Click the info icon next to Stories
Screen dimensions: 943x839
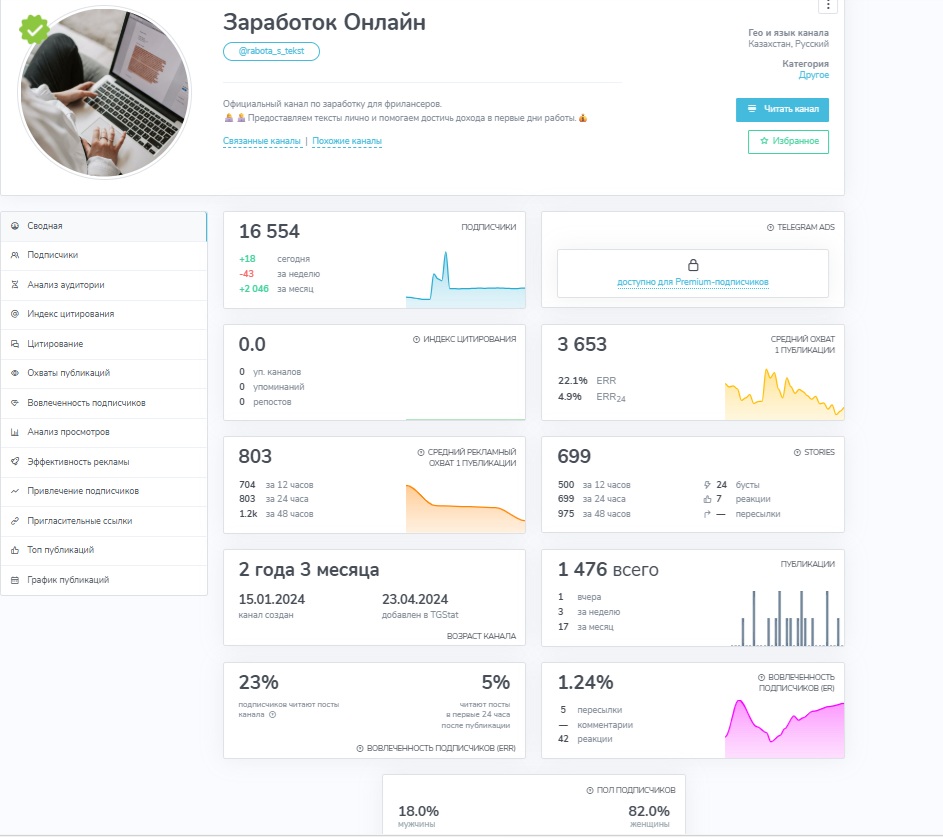797,452
